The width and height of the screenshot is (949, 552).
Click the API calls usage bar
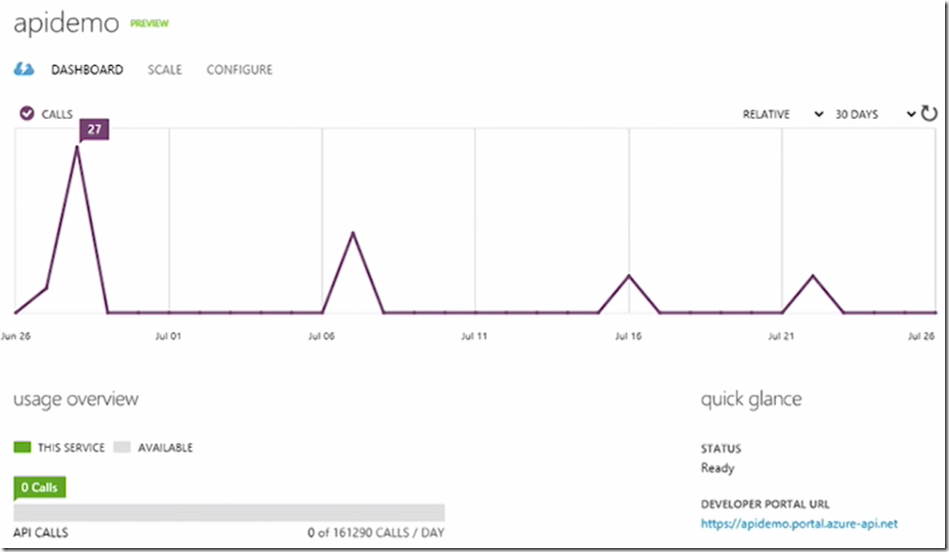point(229,513)
